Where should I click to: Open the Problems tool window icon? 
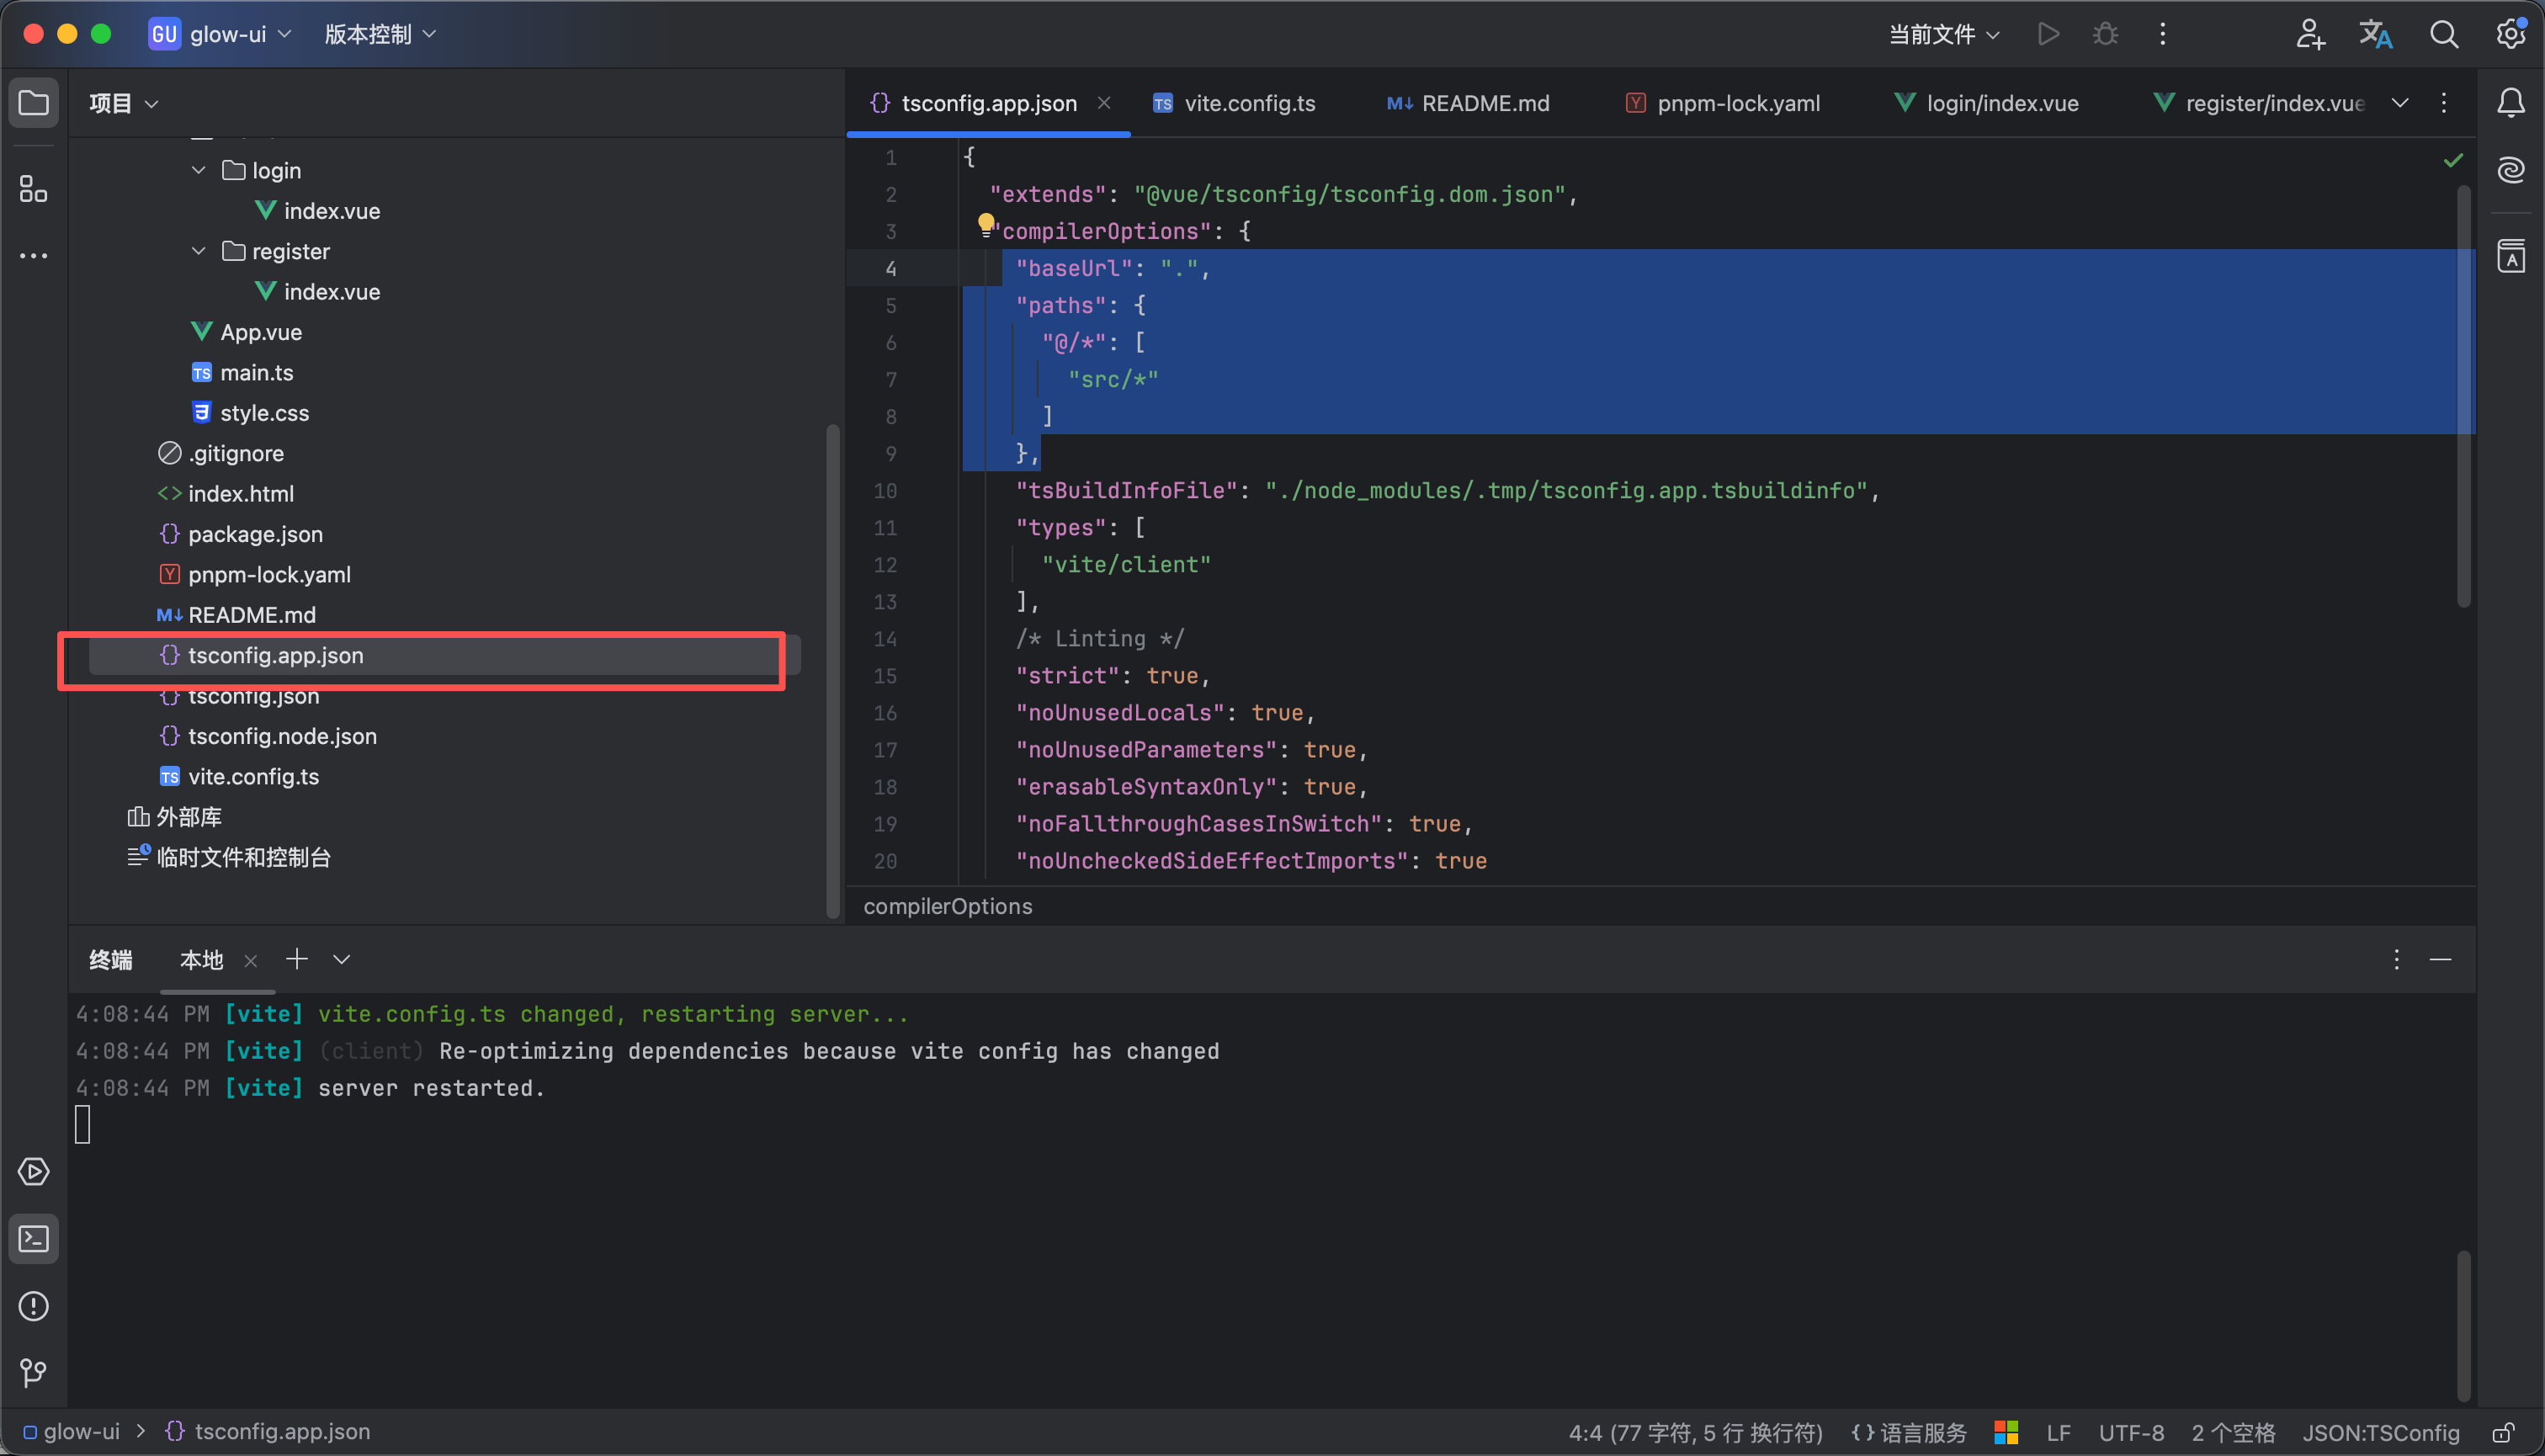pyautogui.click(x=33, y=1306)
